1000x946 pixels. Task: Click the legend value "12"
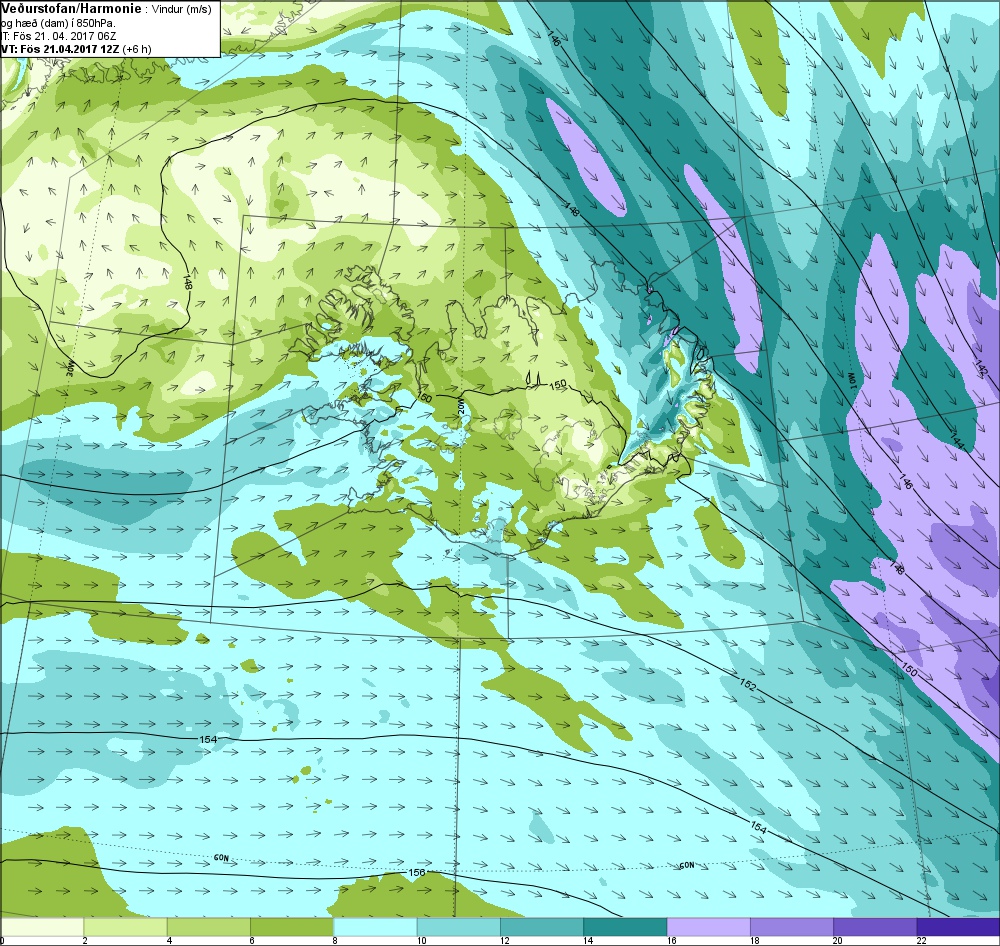[x=504, y=940]
